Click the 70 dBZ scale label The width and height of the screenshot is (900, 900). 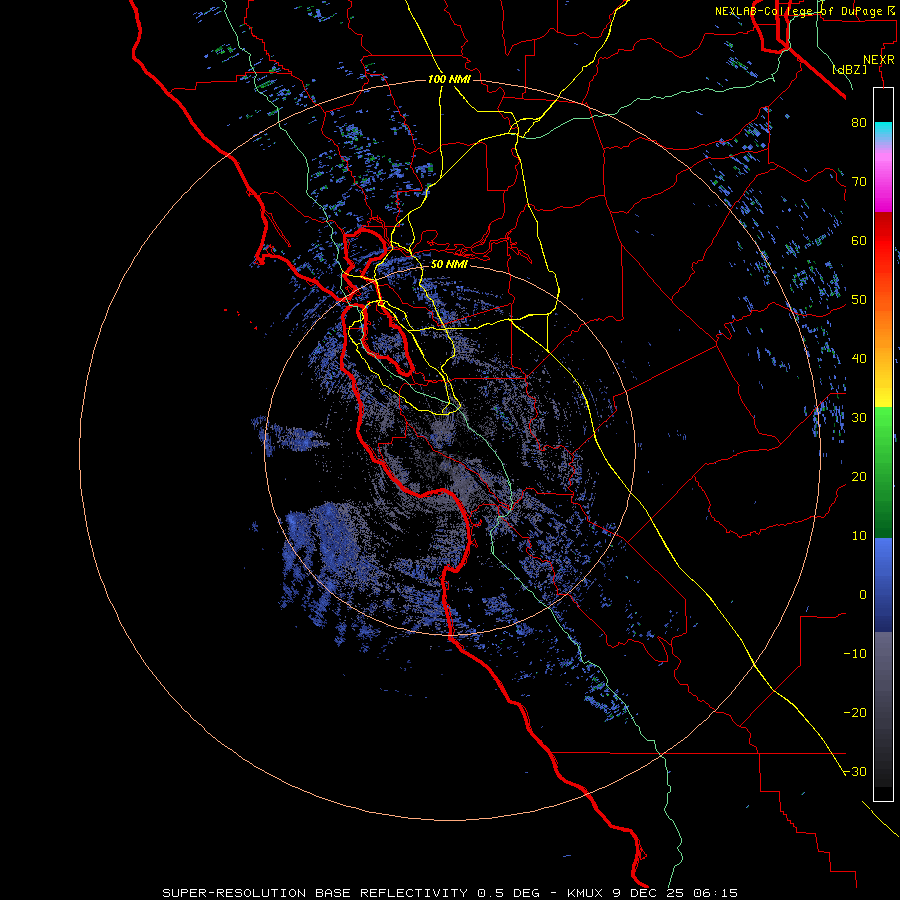pyautogui.click(x=859, y=181)
